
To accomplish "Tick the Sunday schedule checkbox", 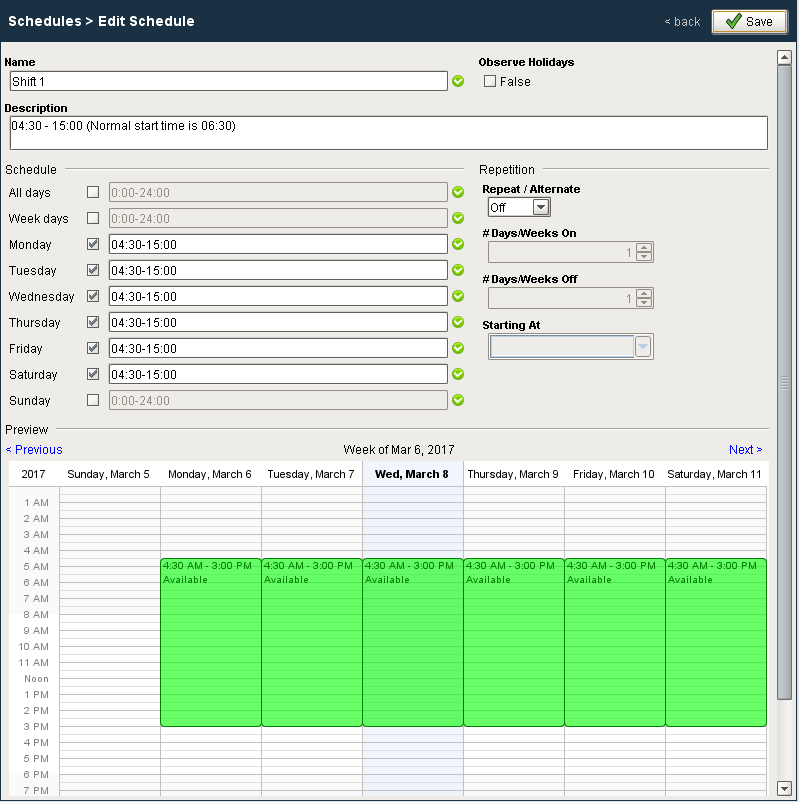I will 93,400.
